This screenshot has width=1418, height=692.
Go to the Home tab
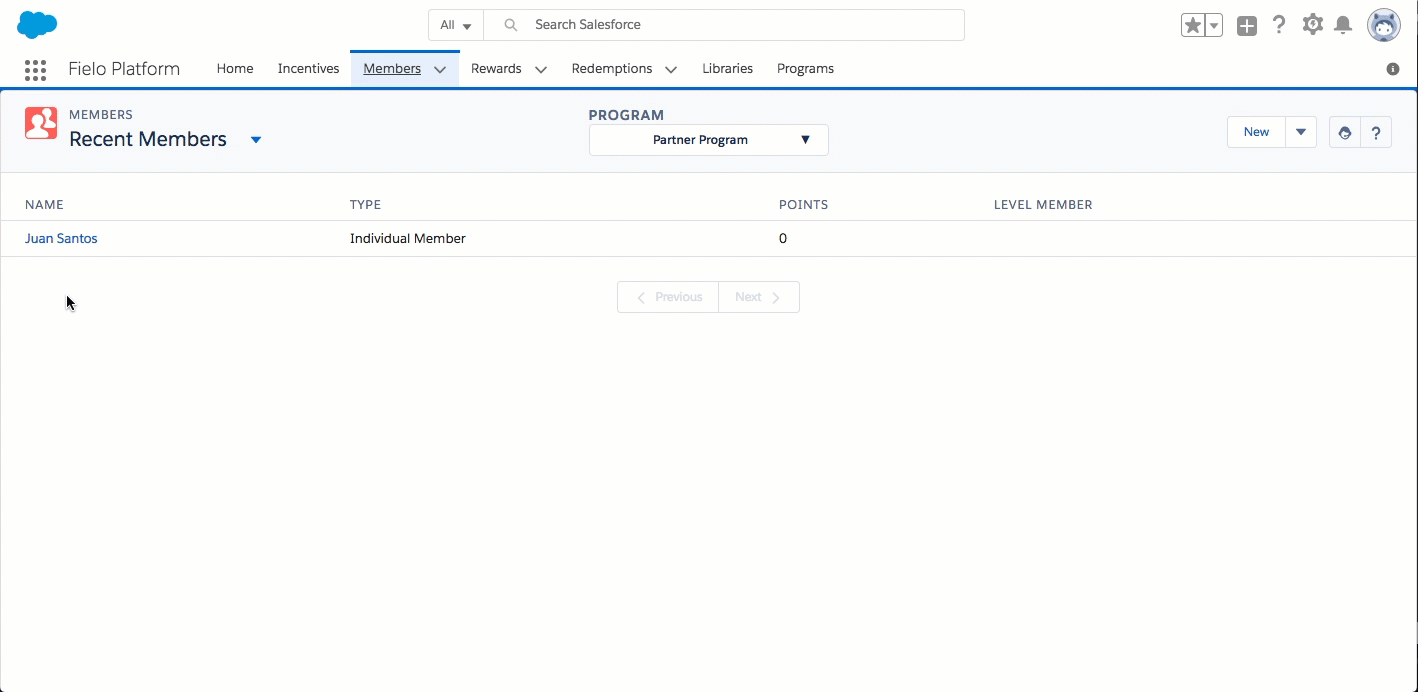coord(235,69)
